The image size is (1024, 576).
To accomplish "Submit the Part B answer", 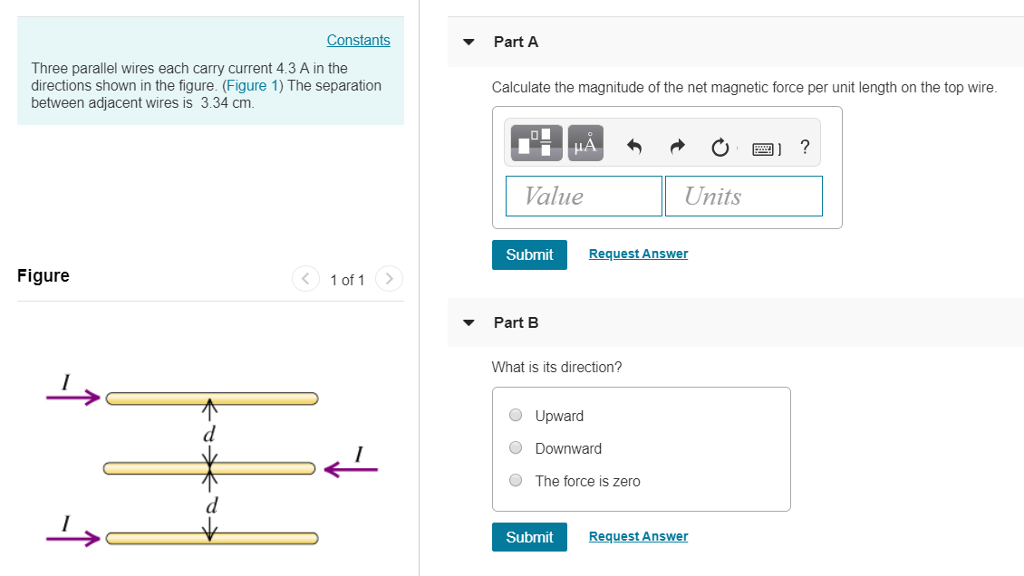I will [529, 536].
